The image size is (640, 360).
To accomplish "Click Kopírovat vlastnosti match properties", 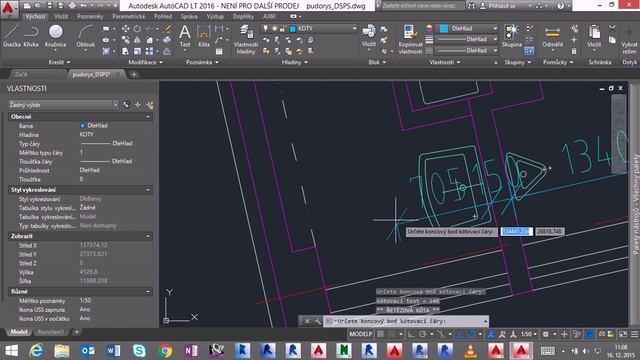I will (411, 39).
